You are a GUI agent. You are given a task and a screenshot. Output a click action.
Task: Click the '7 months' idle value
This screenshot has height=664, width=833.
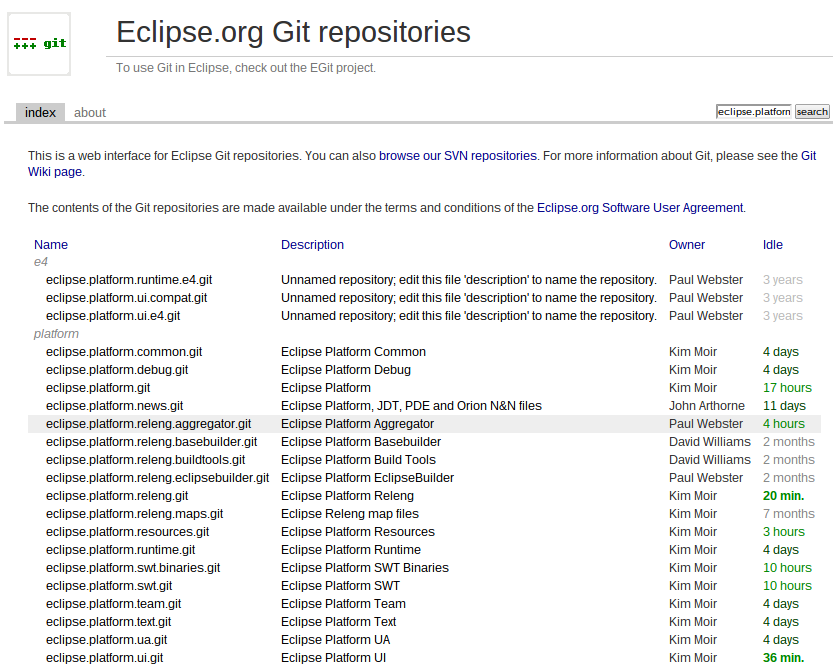[789, 514]
